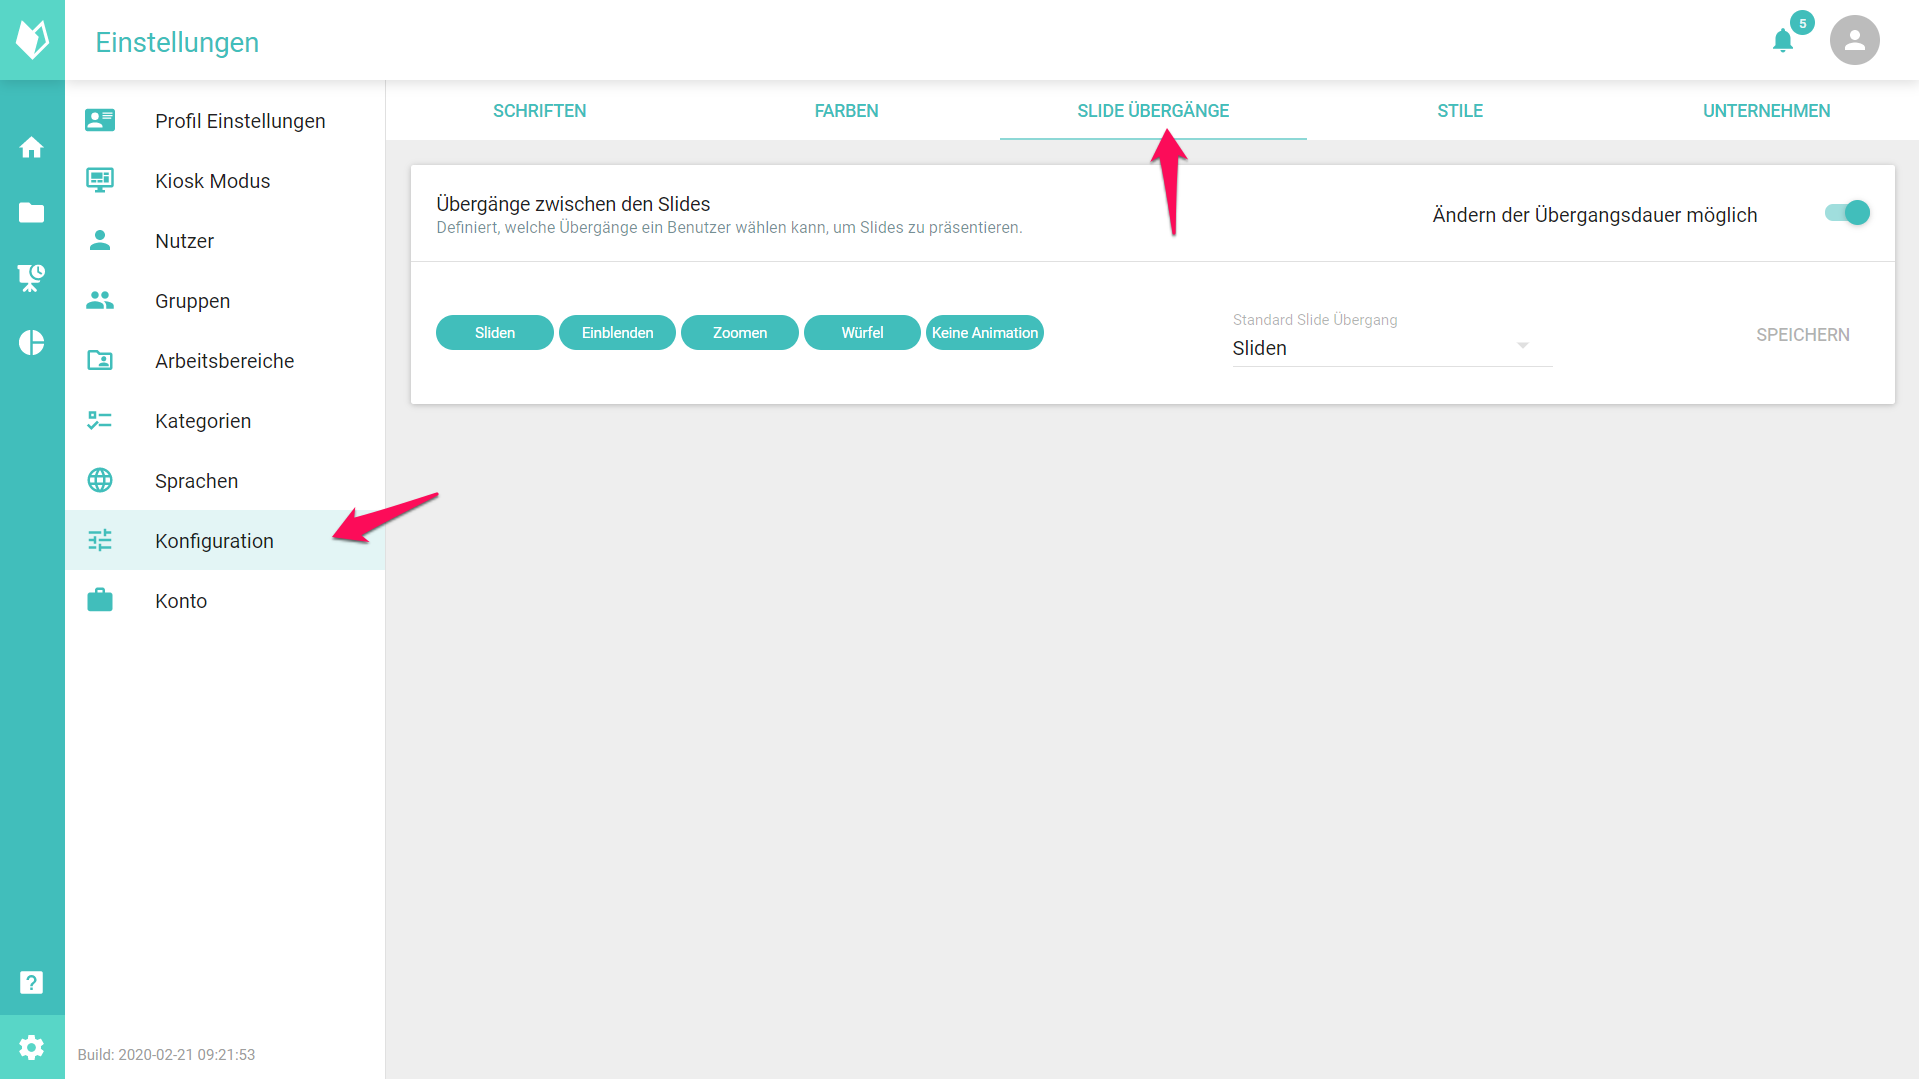
Task: Toggle the Zoomen transition chip
Action: (740, 333)
